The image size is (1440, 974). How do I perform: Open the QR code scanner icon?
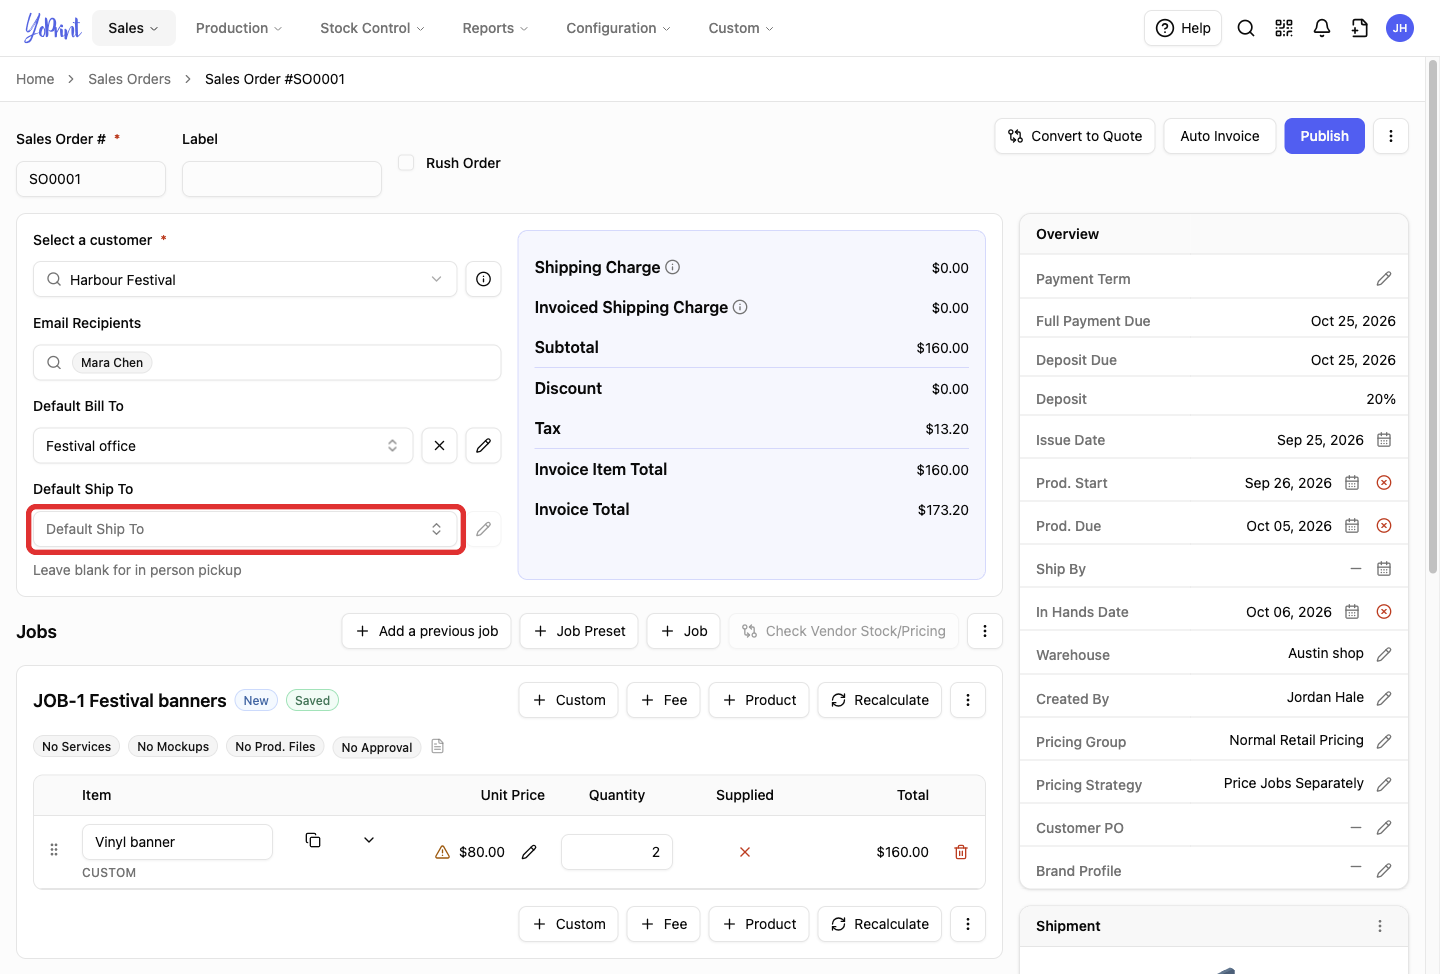tap(1284, 28)
